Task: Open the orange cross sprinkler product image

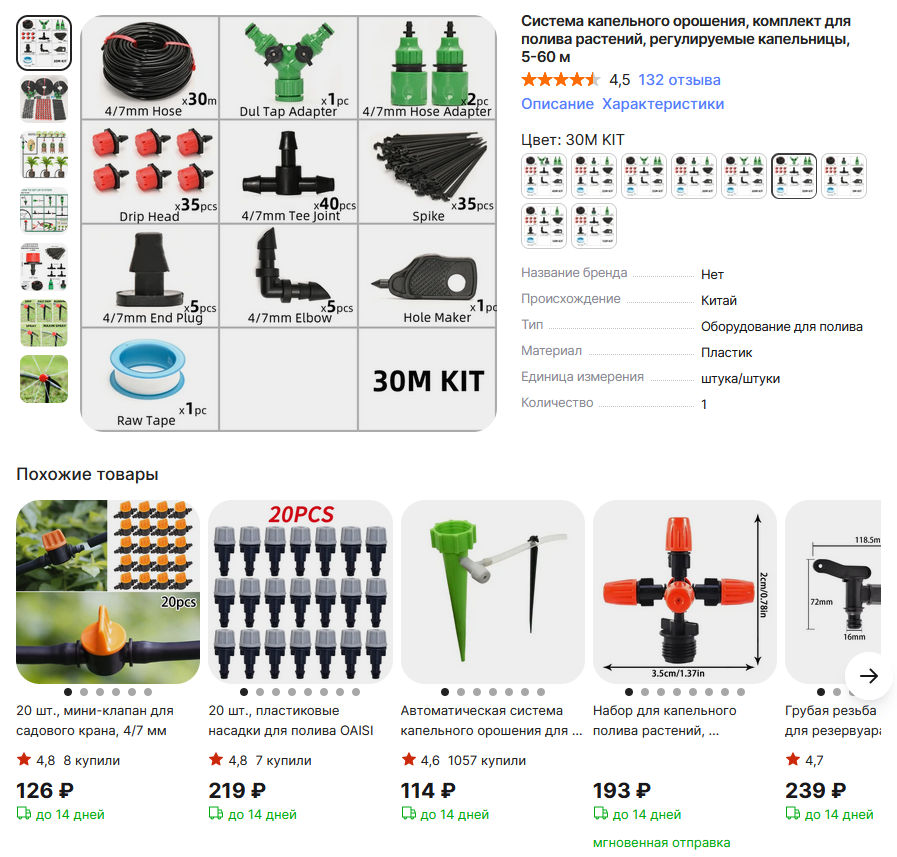Action: [x=685, y=592]
